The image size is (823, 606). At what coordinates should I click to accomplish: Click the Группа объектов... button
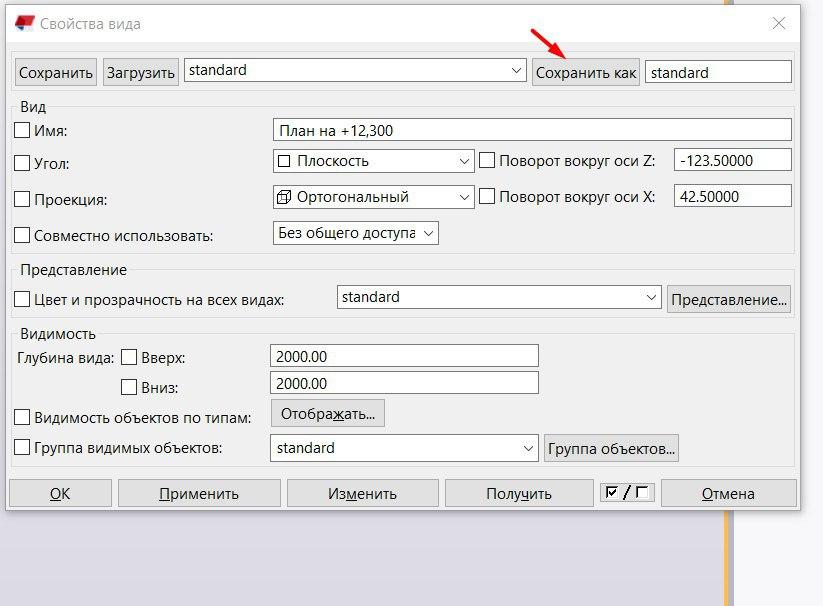[x=611, y=449]
